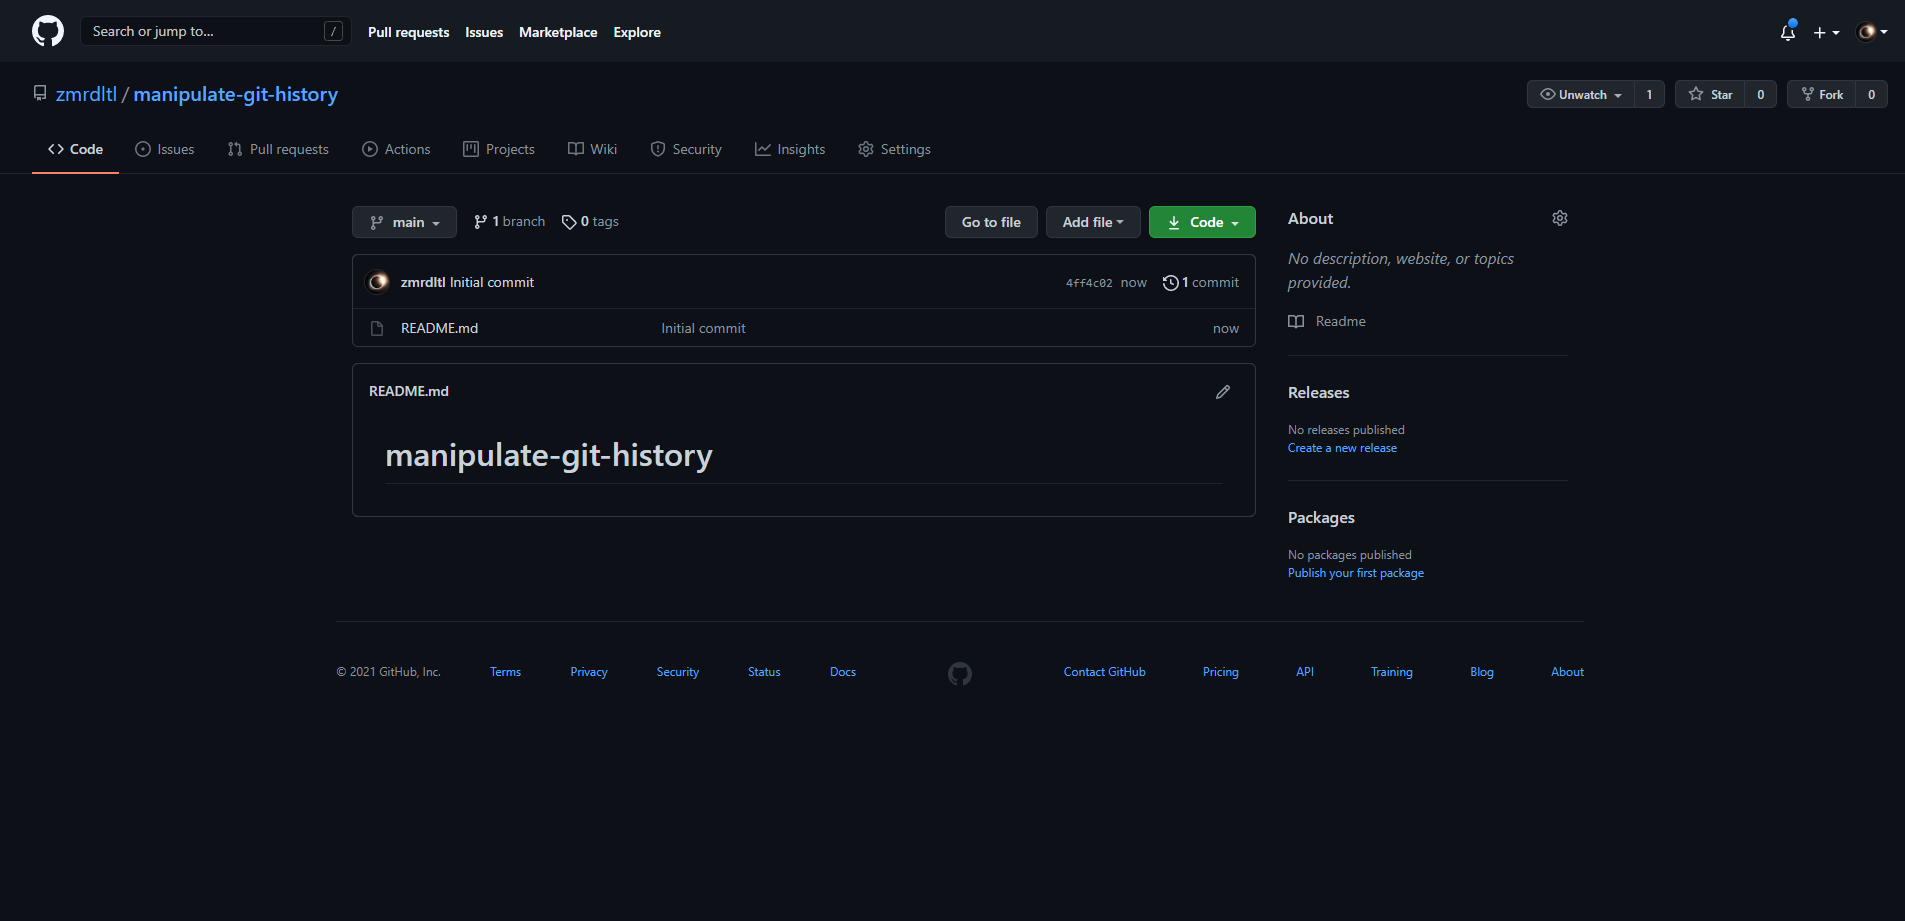Open zmrdltl author link in commit row
1905x921 pixels.
423,283
